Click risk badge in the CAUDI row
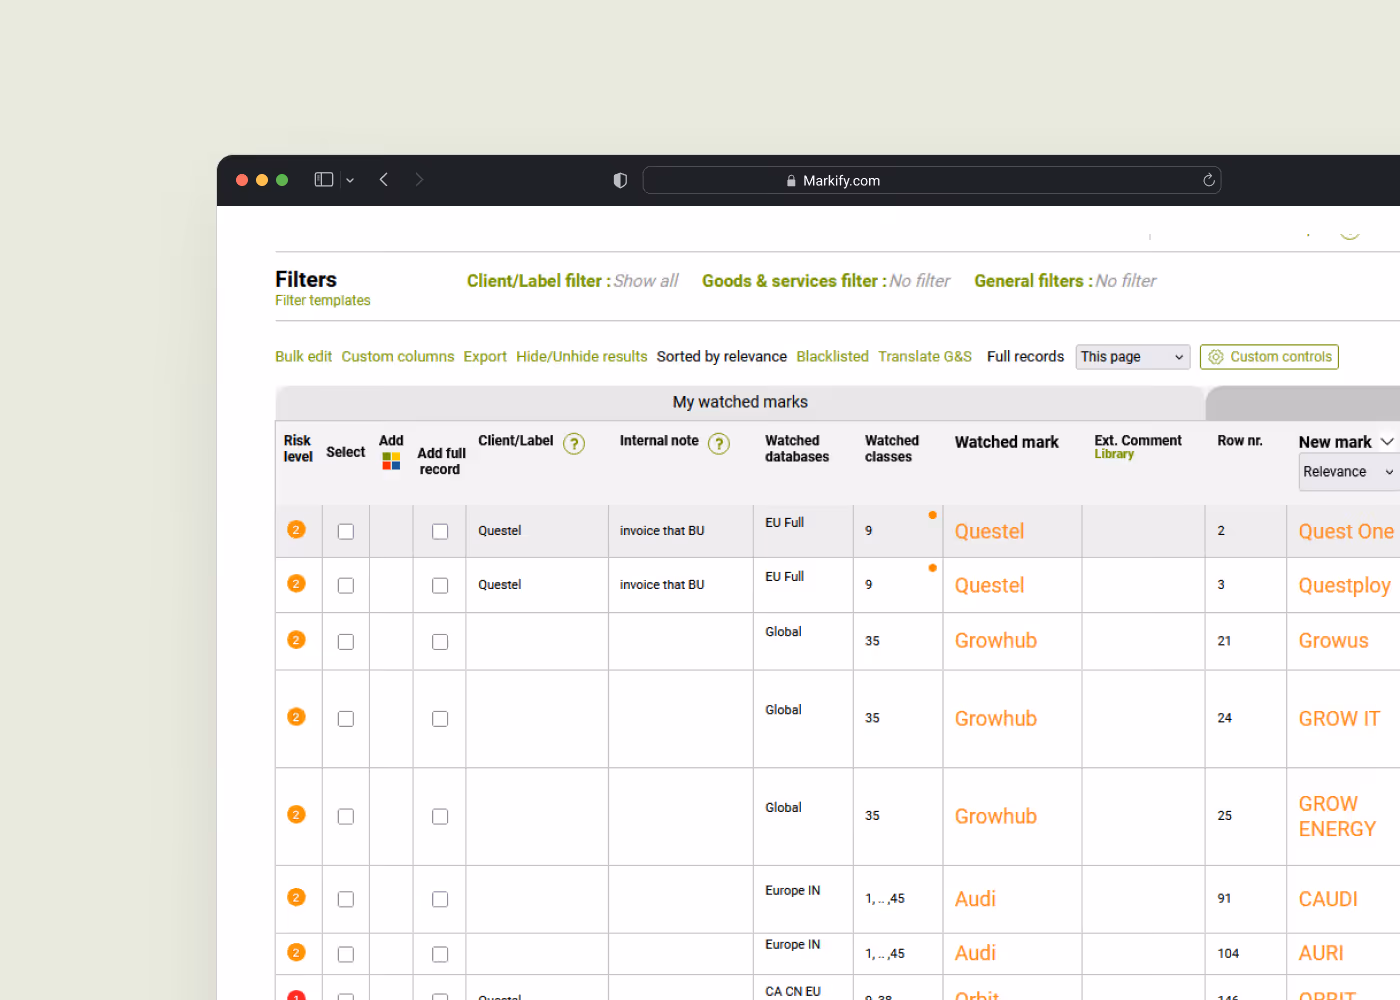This screenshot has width=1400, height=1000. pos(296,898)
